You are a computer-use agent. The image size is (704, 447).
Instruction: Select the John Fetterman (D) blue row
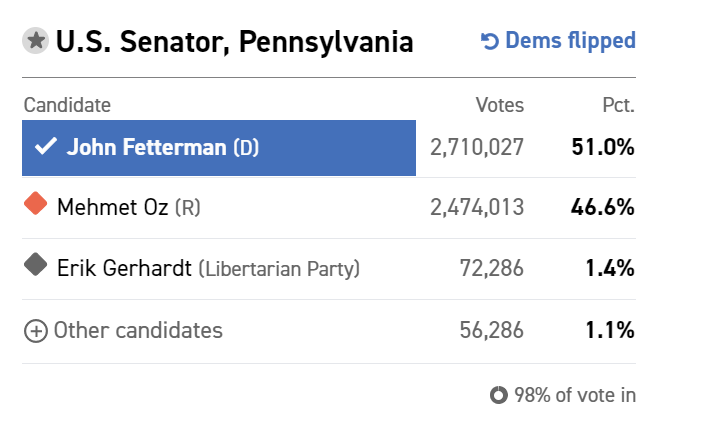tap(219, 148)
